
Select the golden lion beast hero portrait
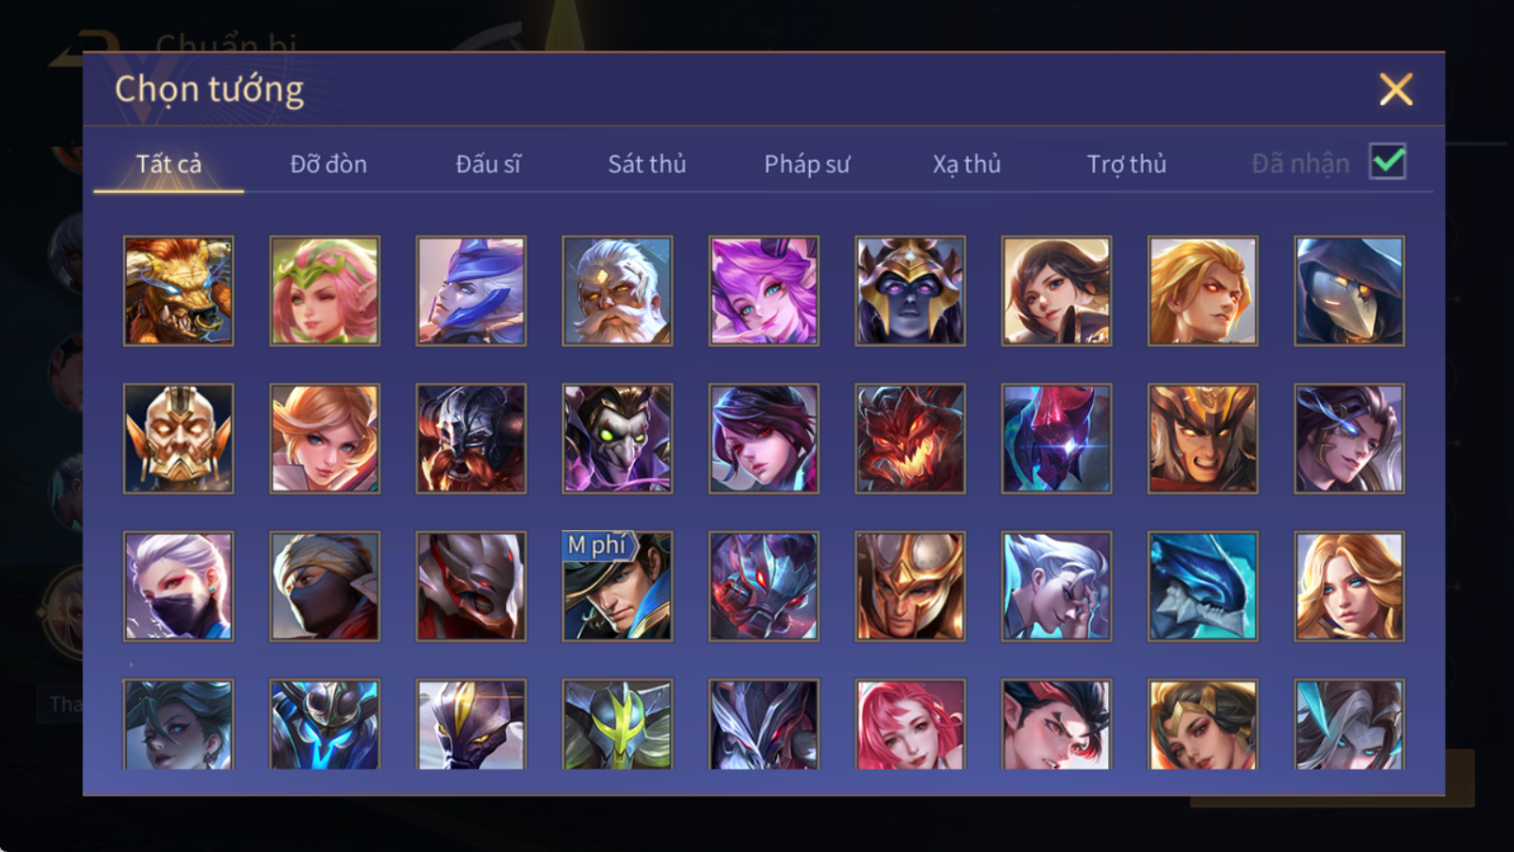(178, 291)
